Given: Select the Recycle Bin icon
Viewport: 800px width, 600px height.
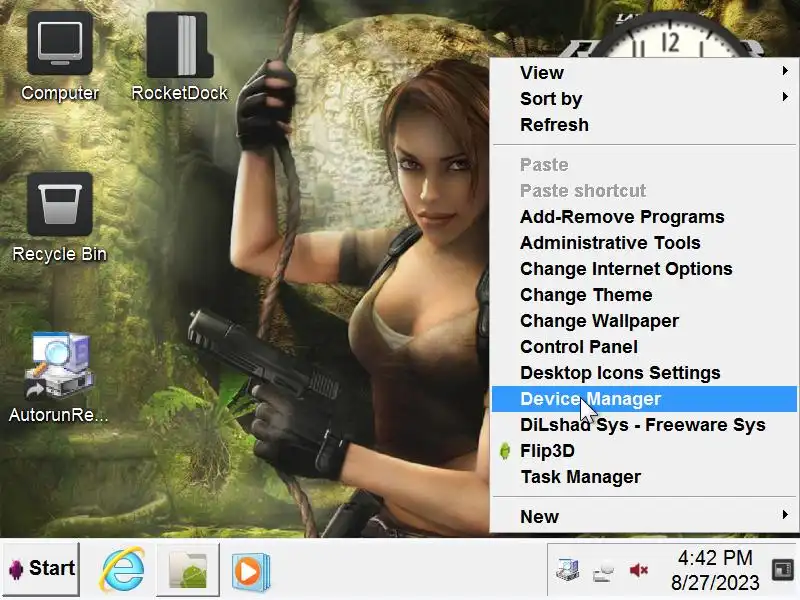Looking at the screenshot, I should click(60, 217).
